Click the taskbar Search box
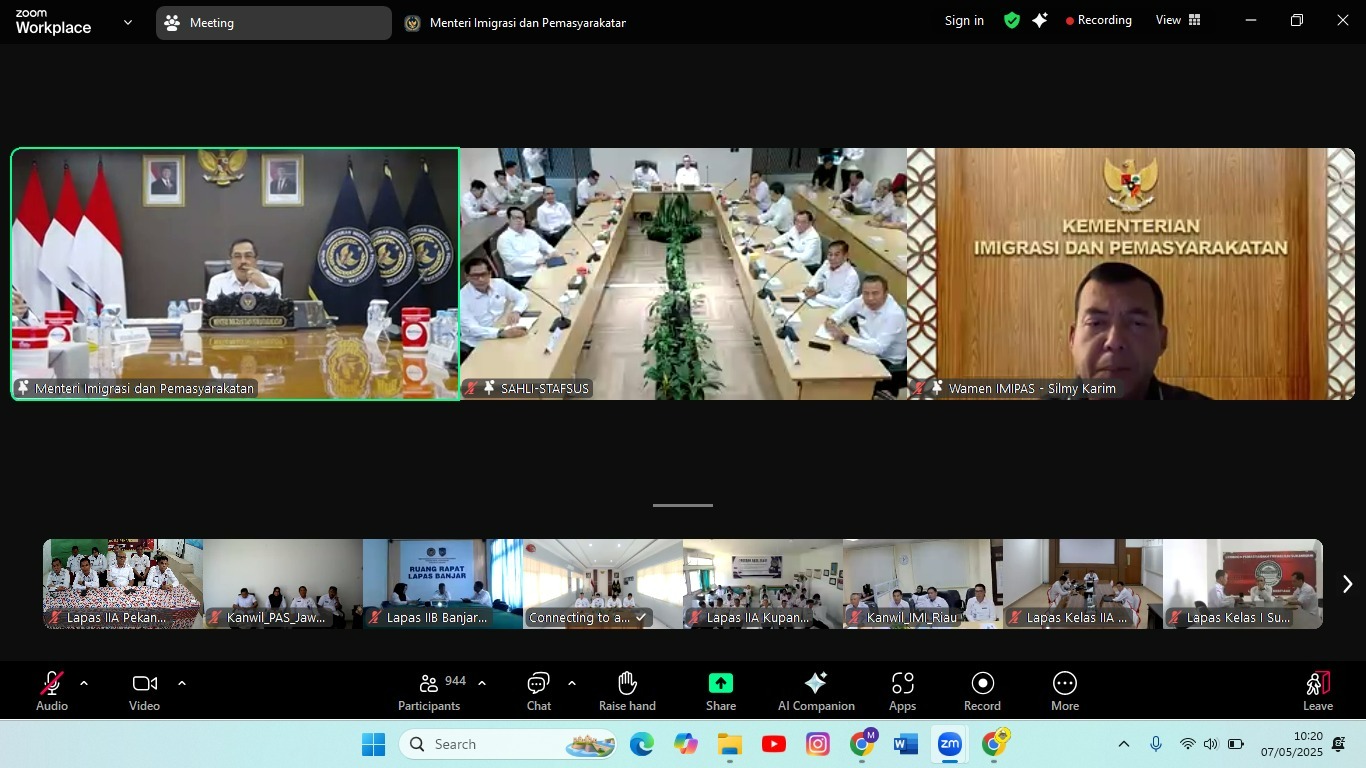The height and width of the screenshot is (768, 1366). coord(509,744)
